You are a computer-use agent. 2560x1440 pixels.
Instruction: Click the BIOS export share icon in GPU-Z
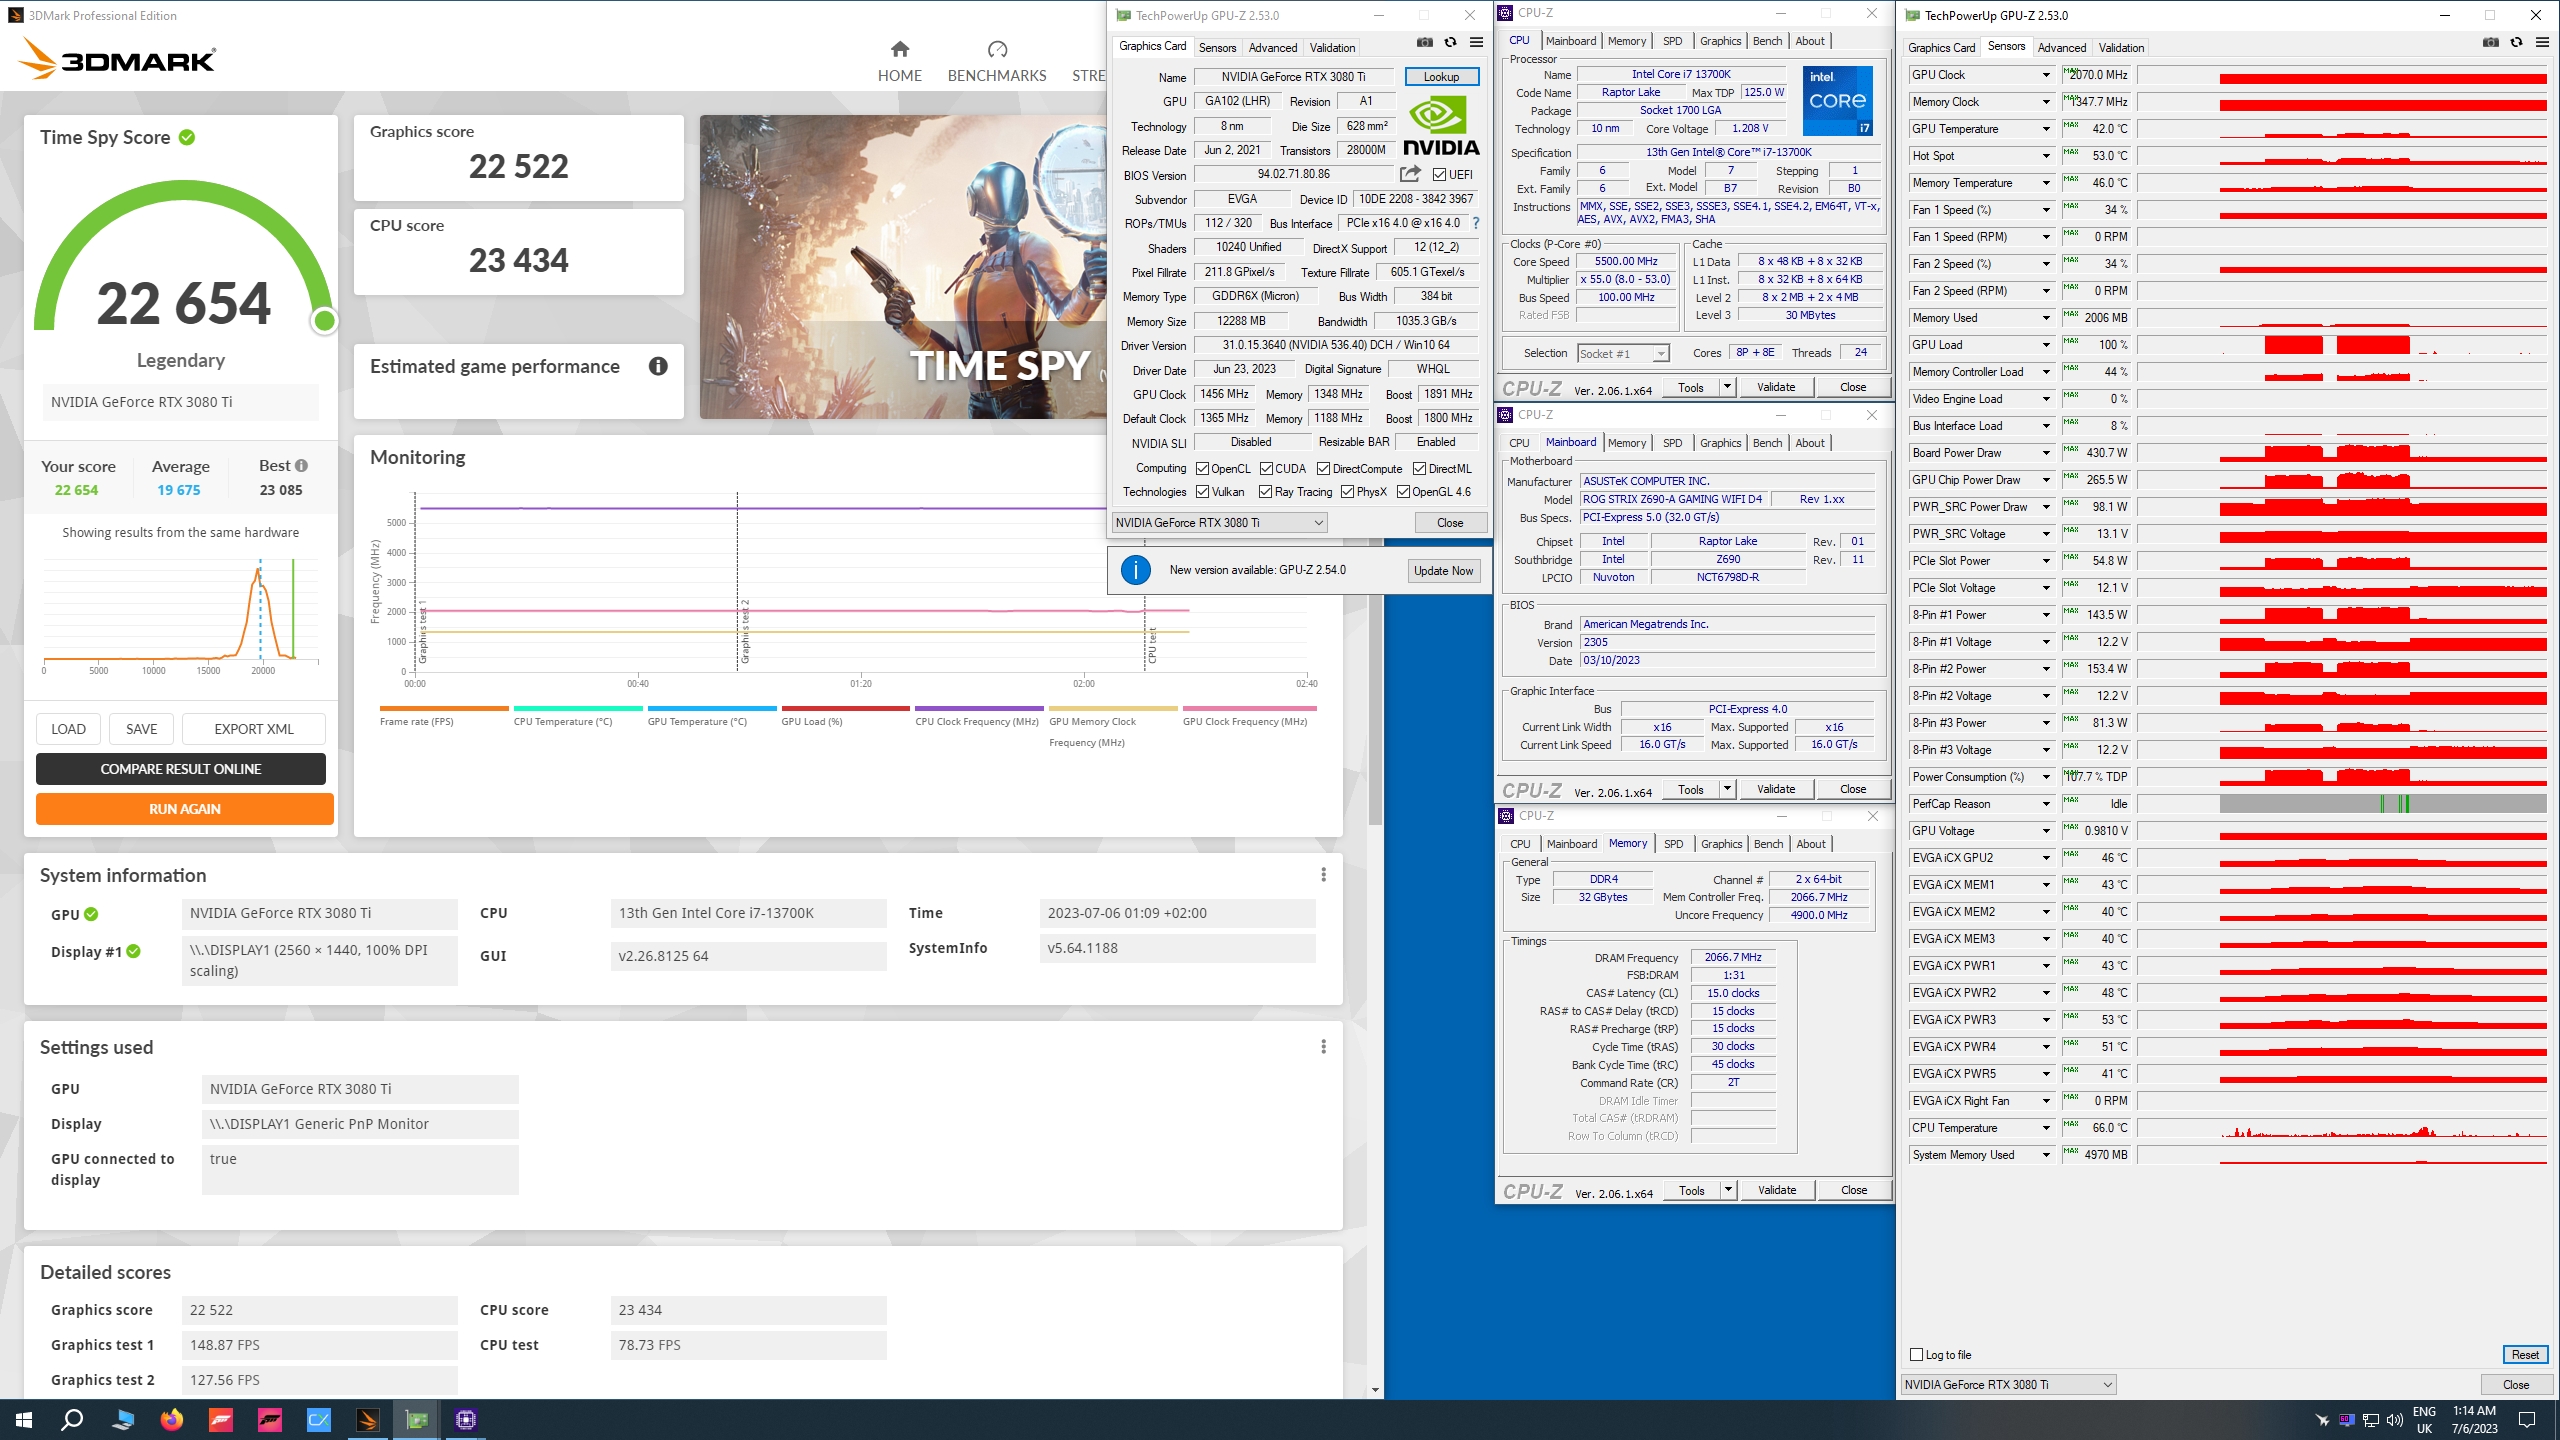tap(1410, 174)
